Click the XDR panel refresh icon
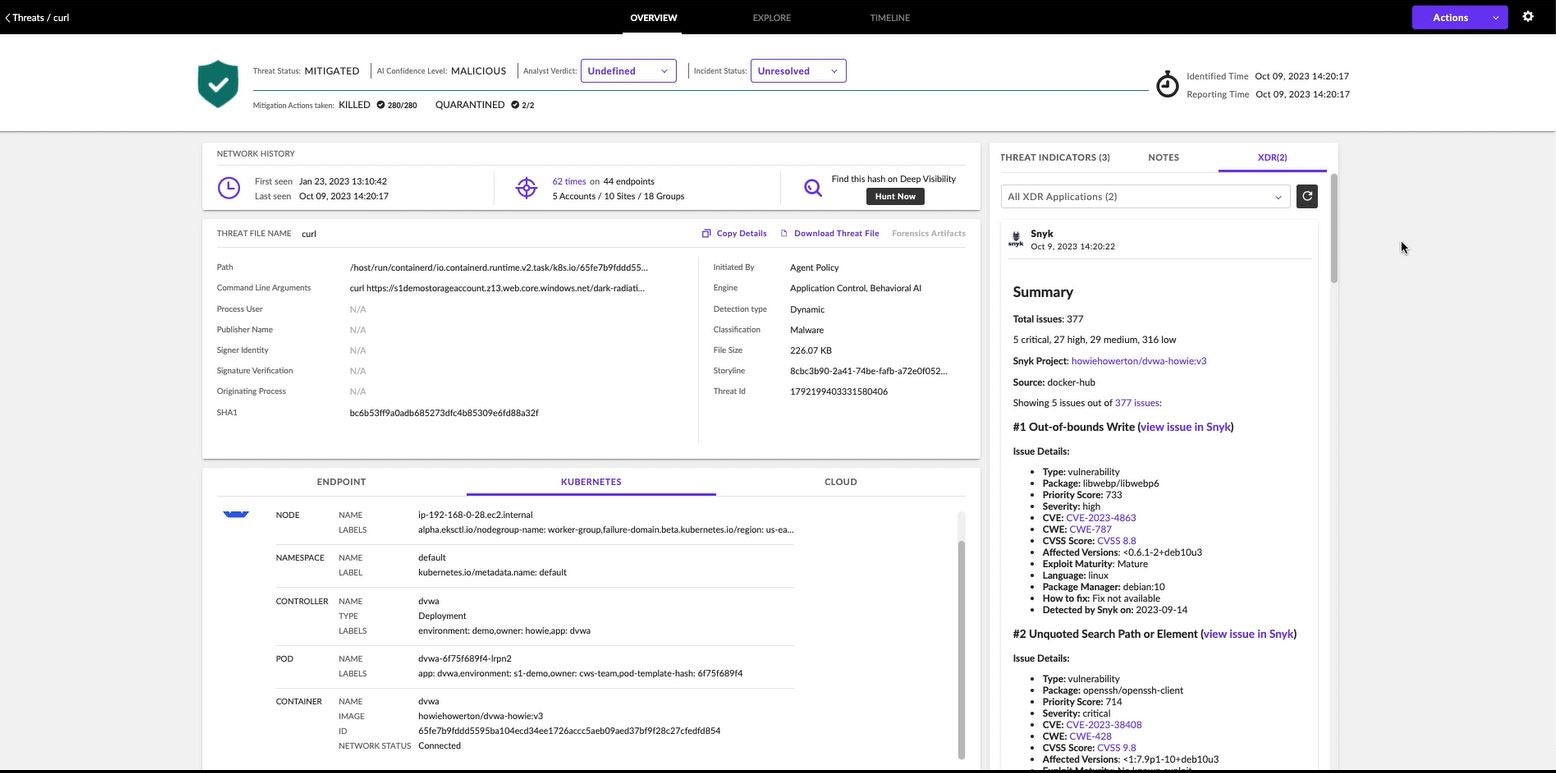 click(1306, 197)
